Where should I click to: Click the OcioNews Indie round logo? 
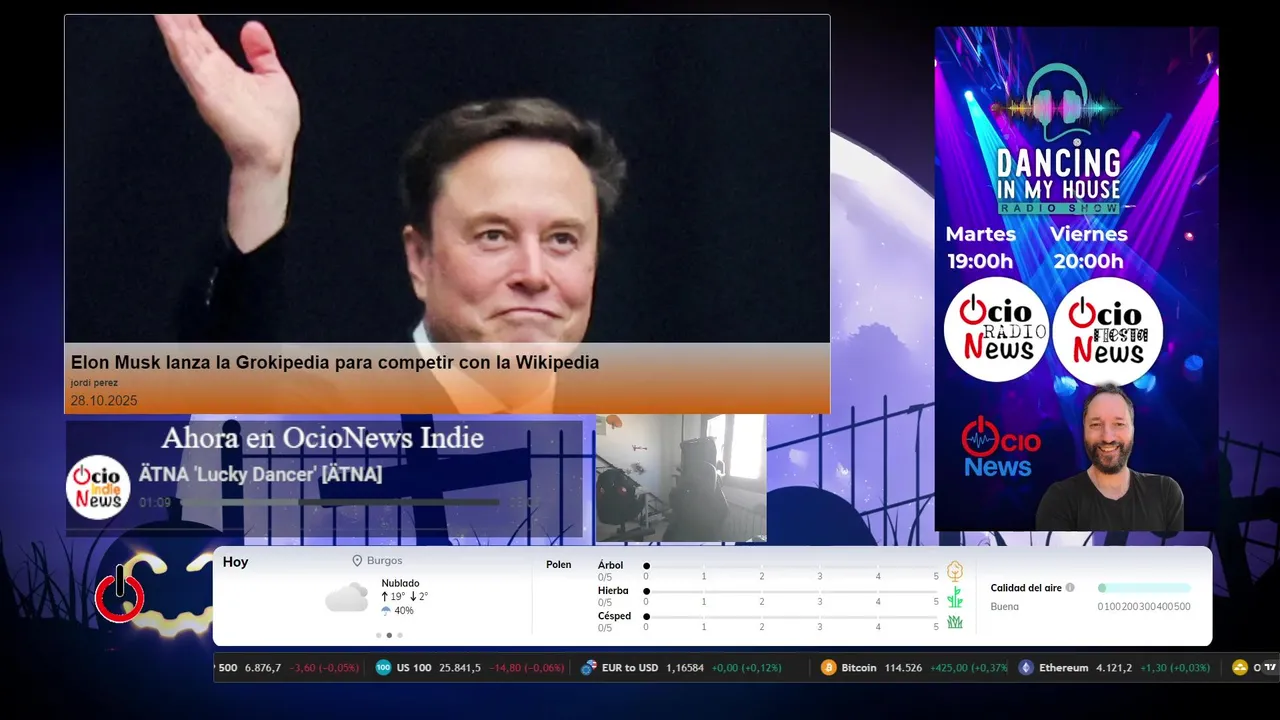(98, 487)
